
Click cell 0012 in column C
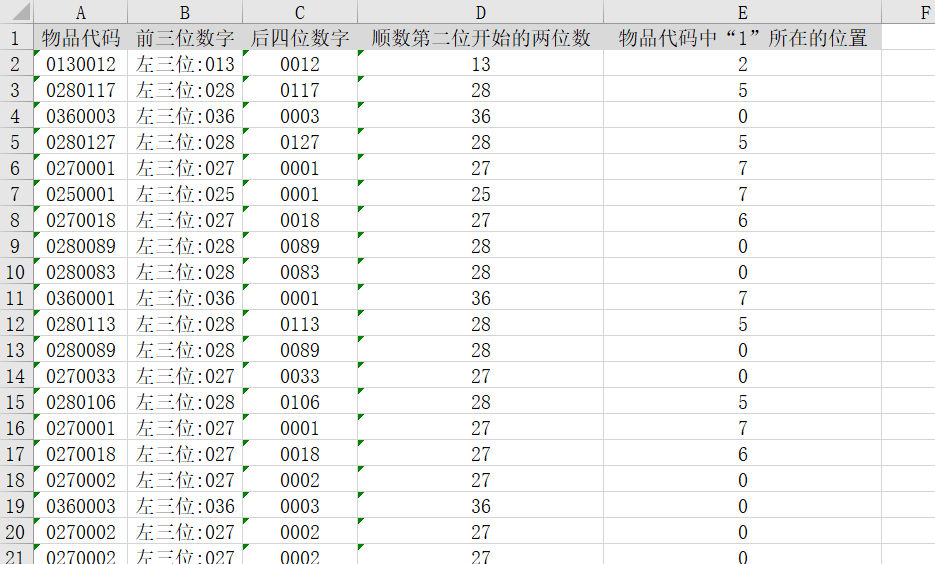pos(300,63)
